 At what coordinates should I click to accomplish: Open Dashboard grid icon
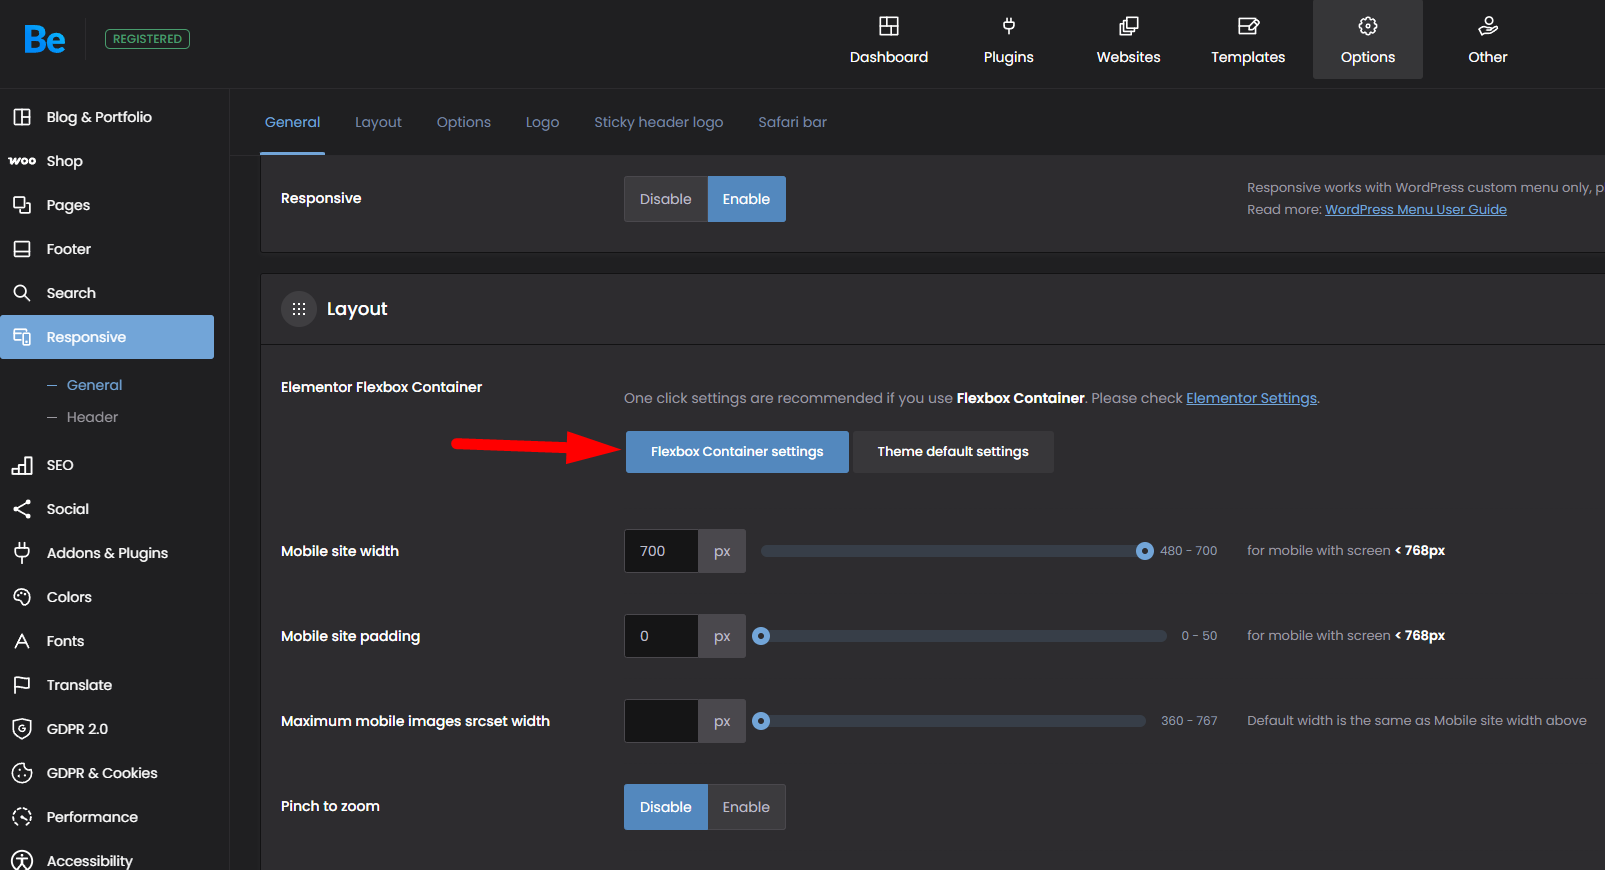click(889, 26)
